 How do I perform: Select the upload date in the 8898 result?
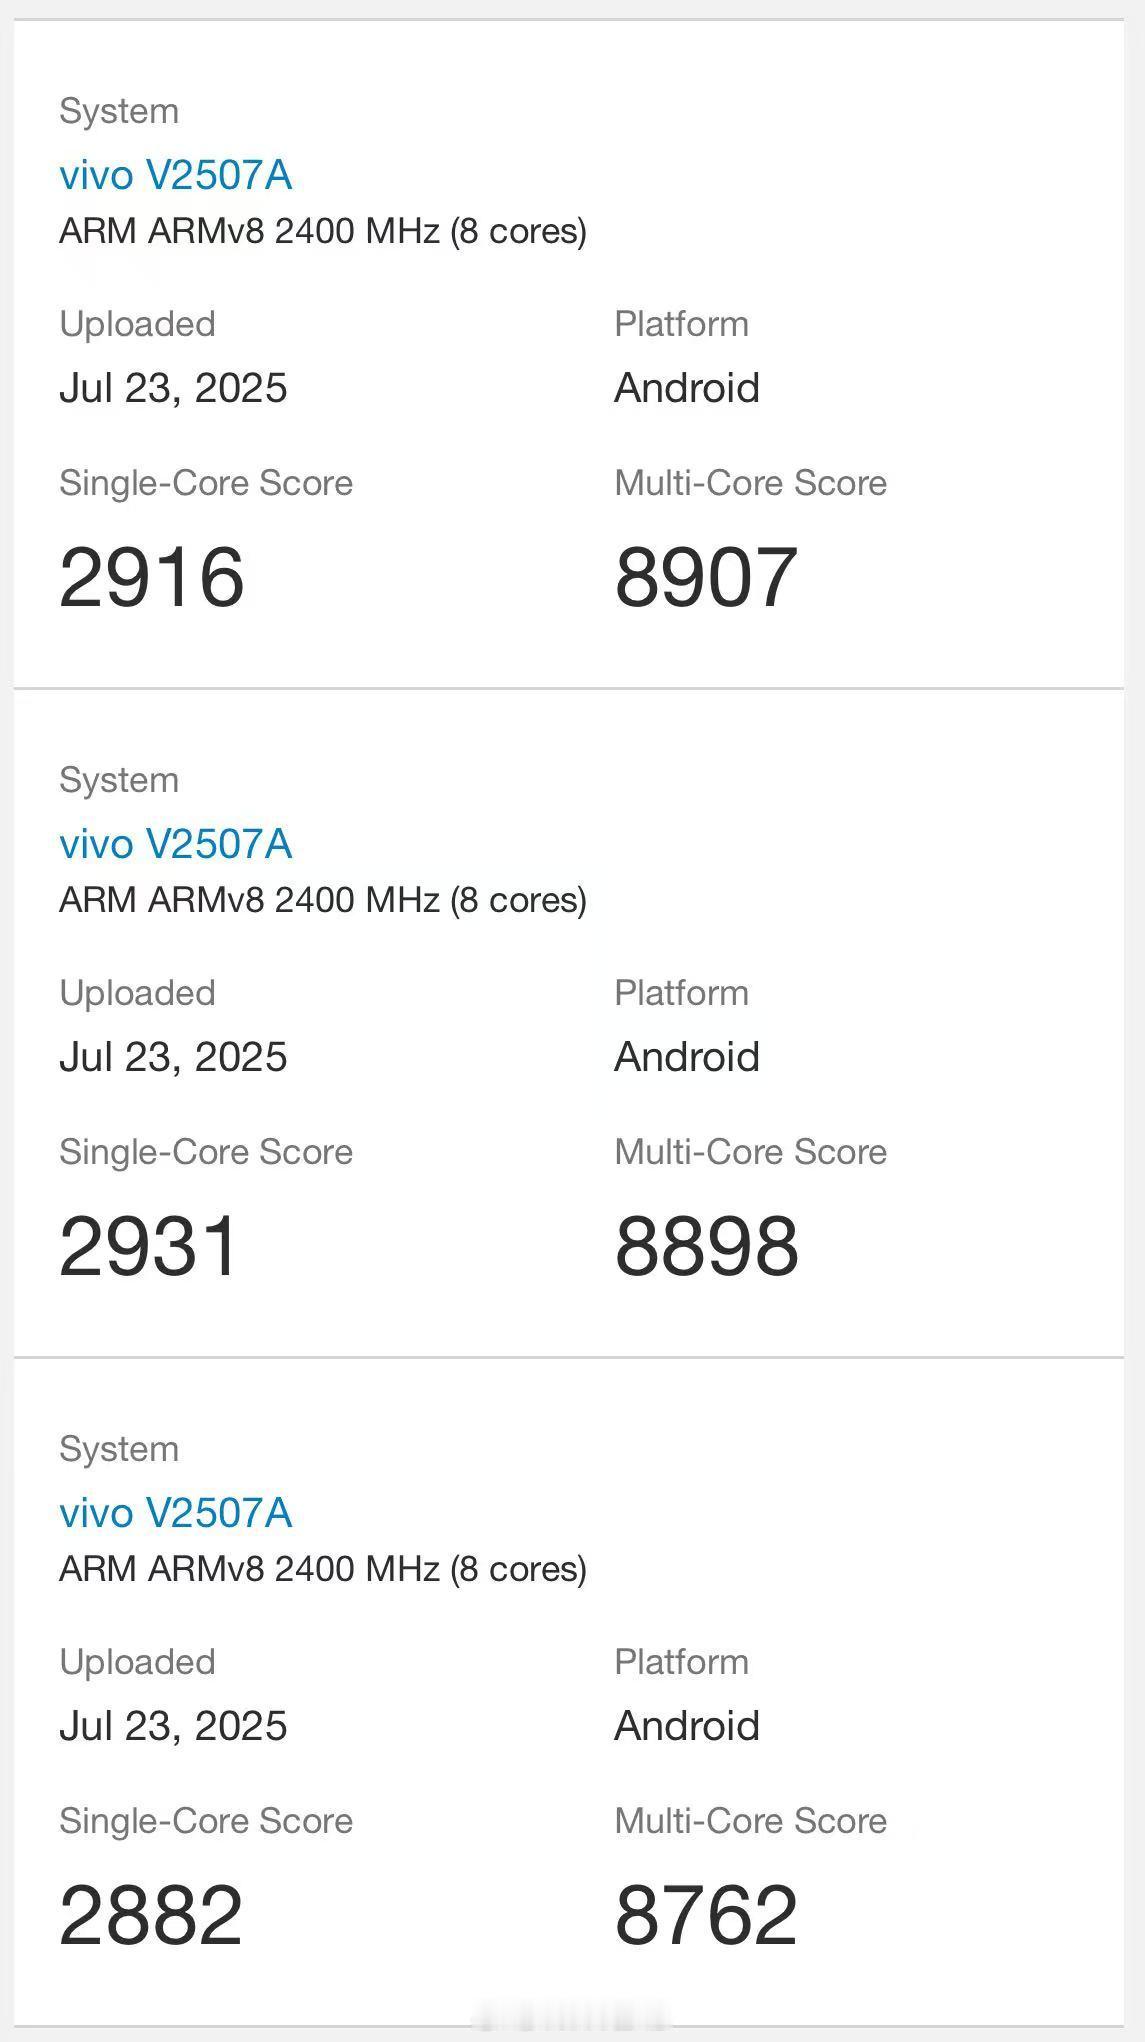tap(173, 1057)
